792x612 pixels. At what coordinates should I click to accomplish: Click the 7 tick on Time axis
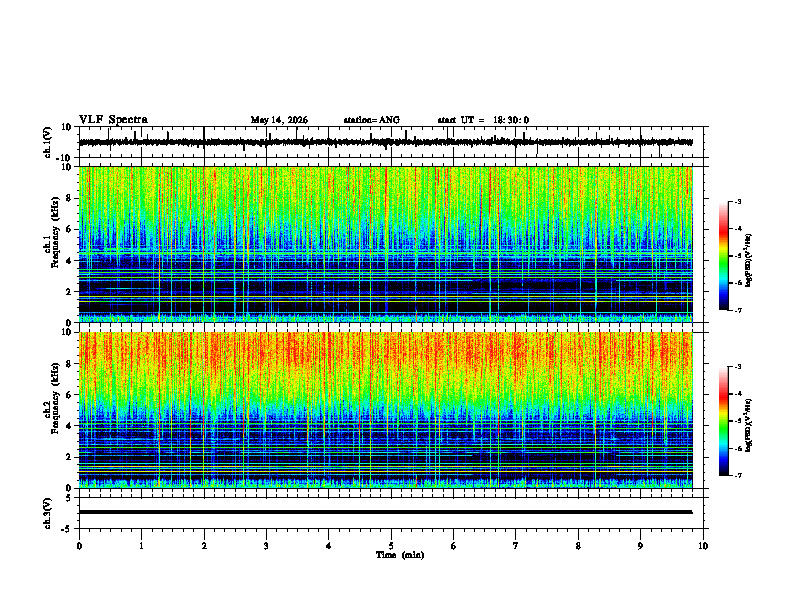tap(516, 546)
